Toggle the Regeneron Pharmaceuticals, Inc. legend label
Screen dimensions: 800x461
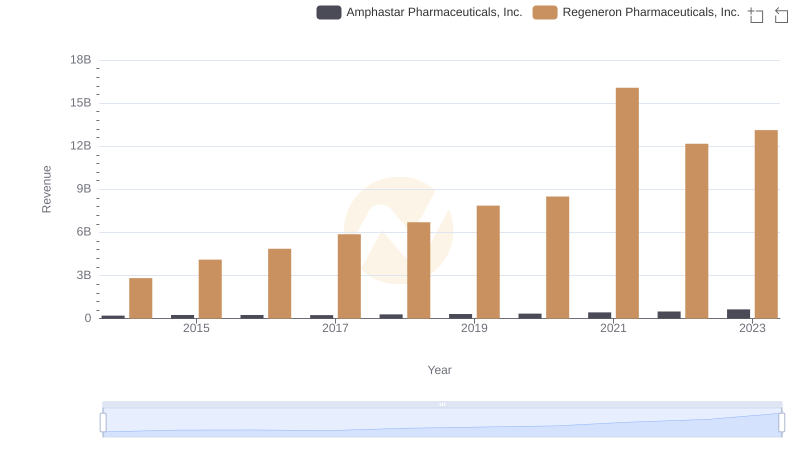pos(651,12)
